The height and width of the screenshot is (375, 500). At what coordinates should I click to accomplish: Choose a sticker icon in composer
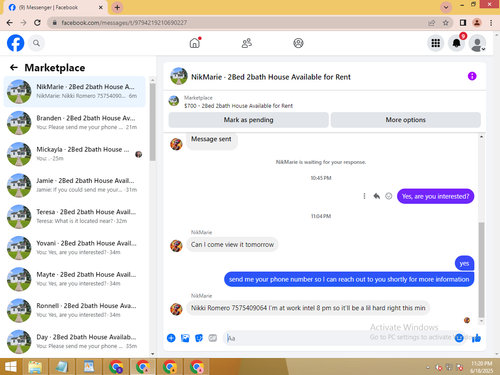(199, 338)
